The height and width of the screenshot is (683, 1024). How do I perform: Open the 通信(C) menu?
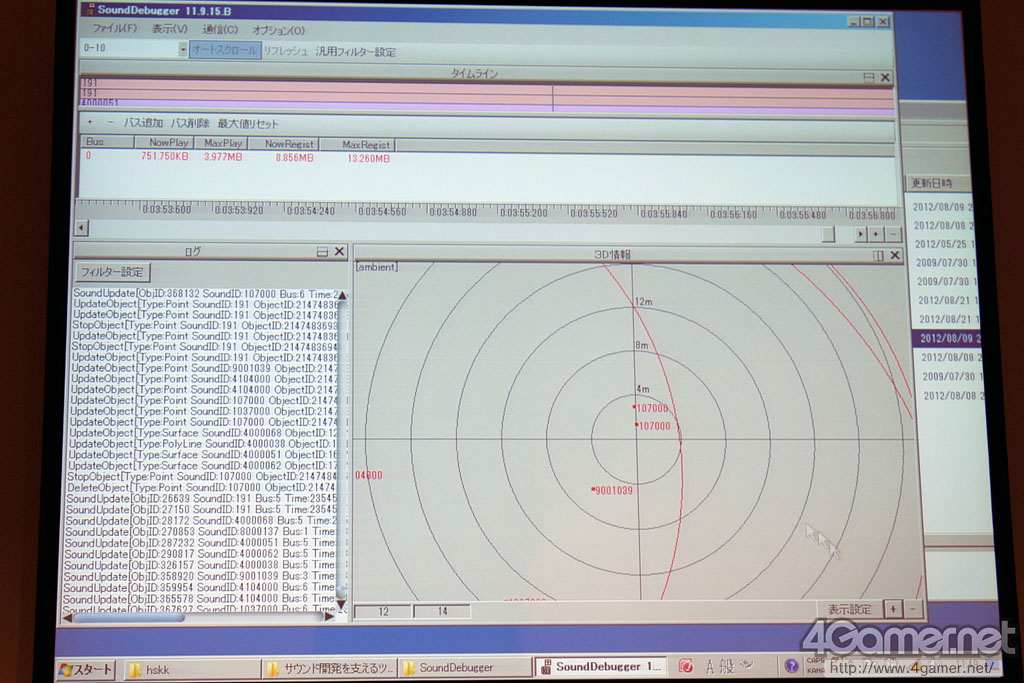coord(219,29)
